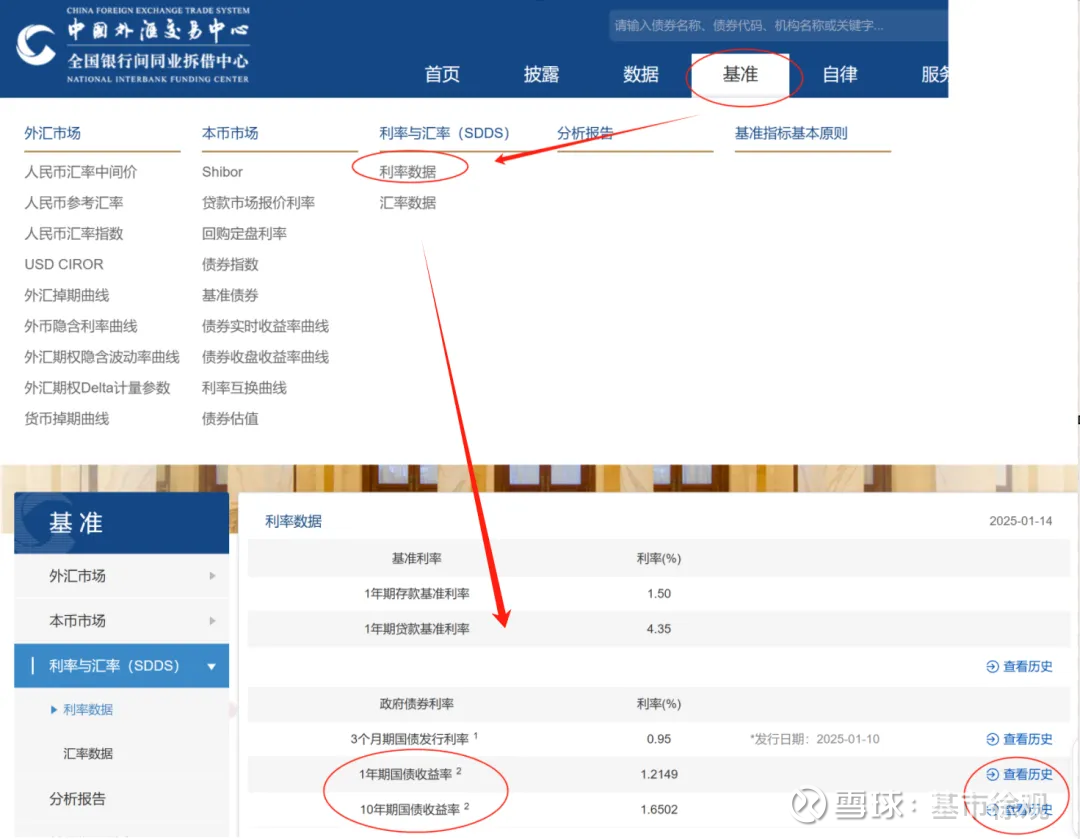Click the 10年期国债收益率 row label
The width and height of the screenshot is (1080, 839).
[x=414, y=809]
